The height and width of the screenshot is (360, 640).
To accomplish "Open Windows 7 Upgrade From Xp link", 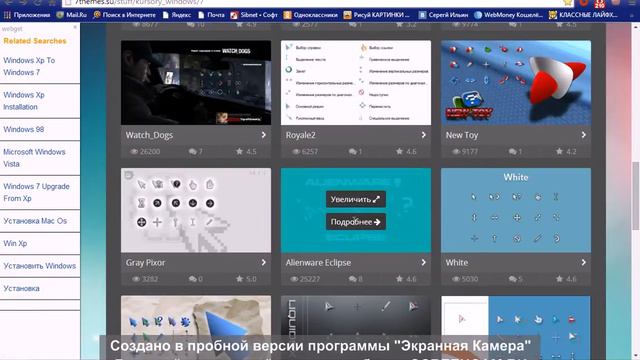I will pyautogui.click(x=36, y=192).
